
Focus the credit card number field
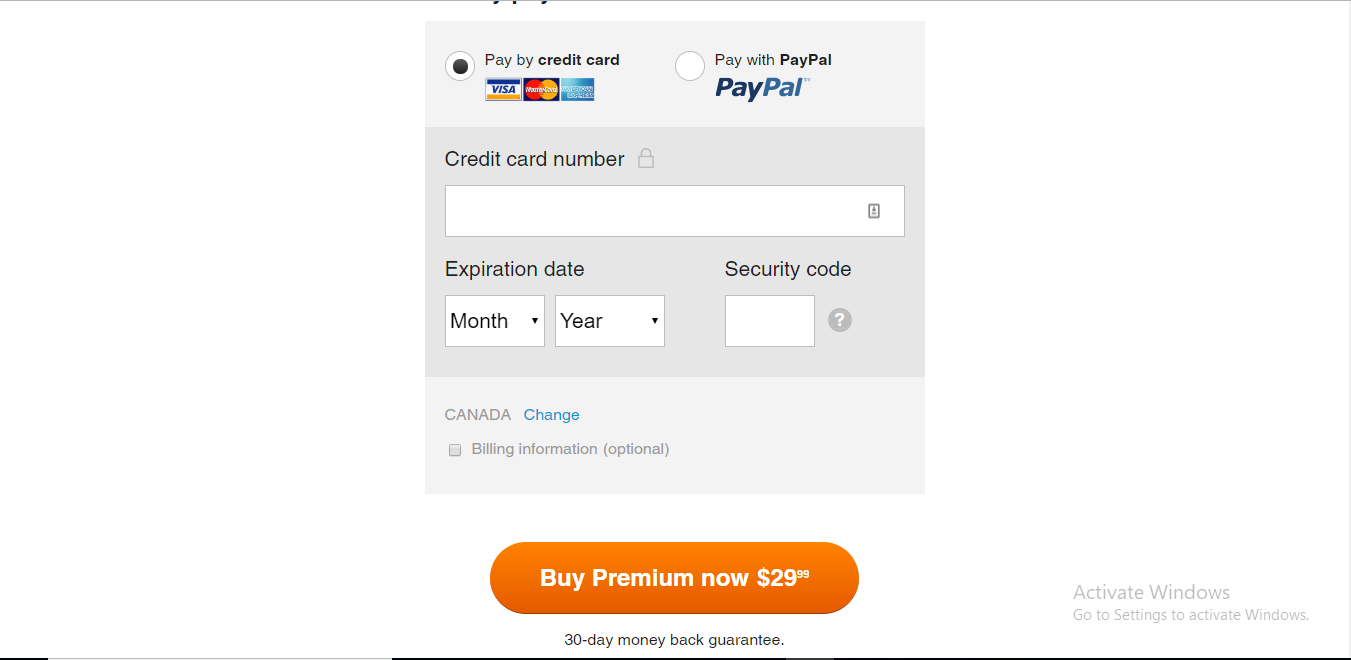675,211
